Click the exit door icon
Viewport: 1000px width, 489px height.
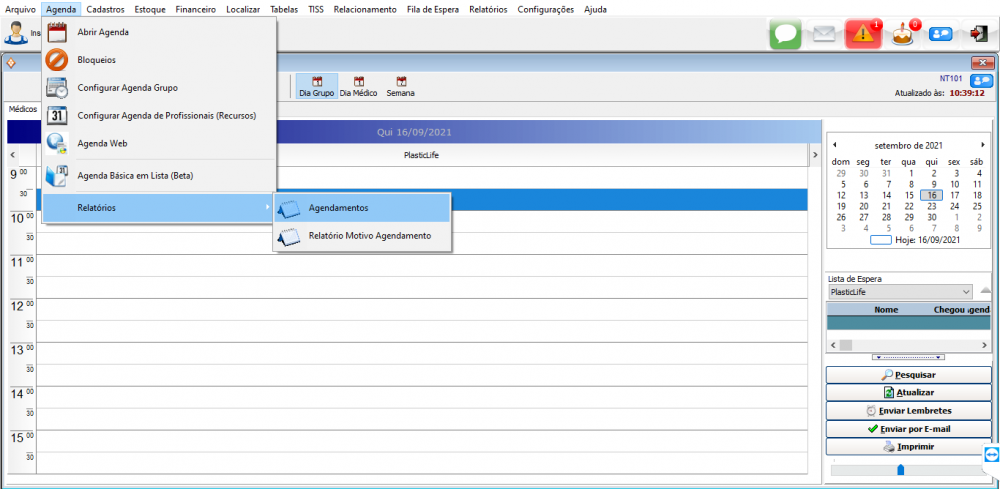pyautogui.click(x=978, y=33)
